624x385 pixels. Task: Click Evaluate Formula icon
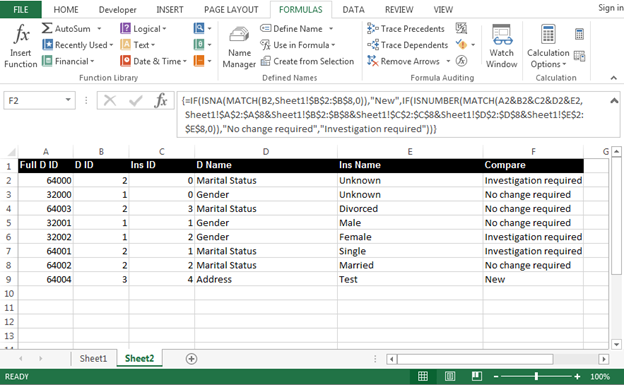(x=461, y=61)
